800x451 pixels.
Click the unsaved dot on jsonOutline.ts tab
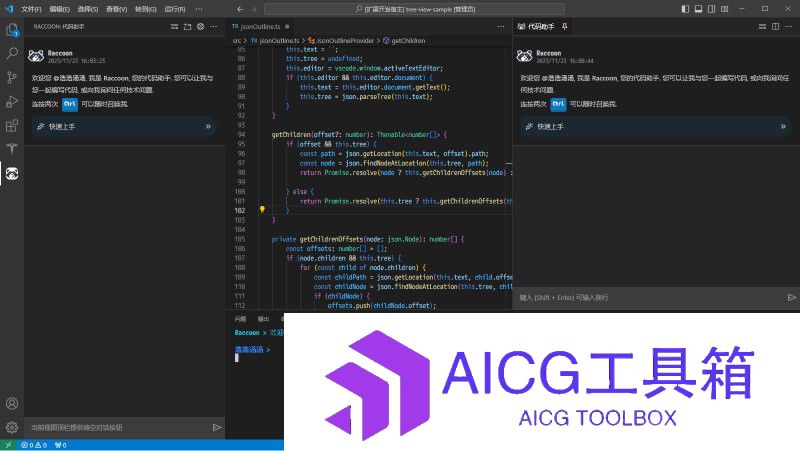coord(287,27)
